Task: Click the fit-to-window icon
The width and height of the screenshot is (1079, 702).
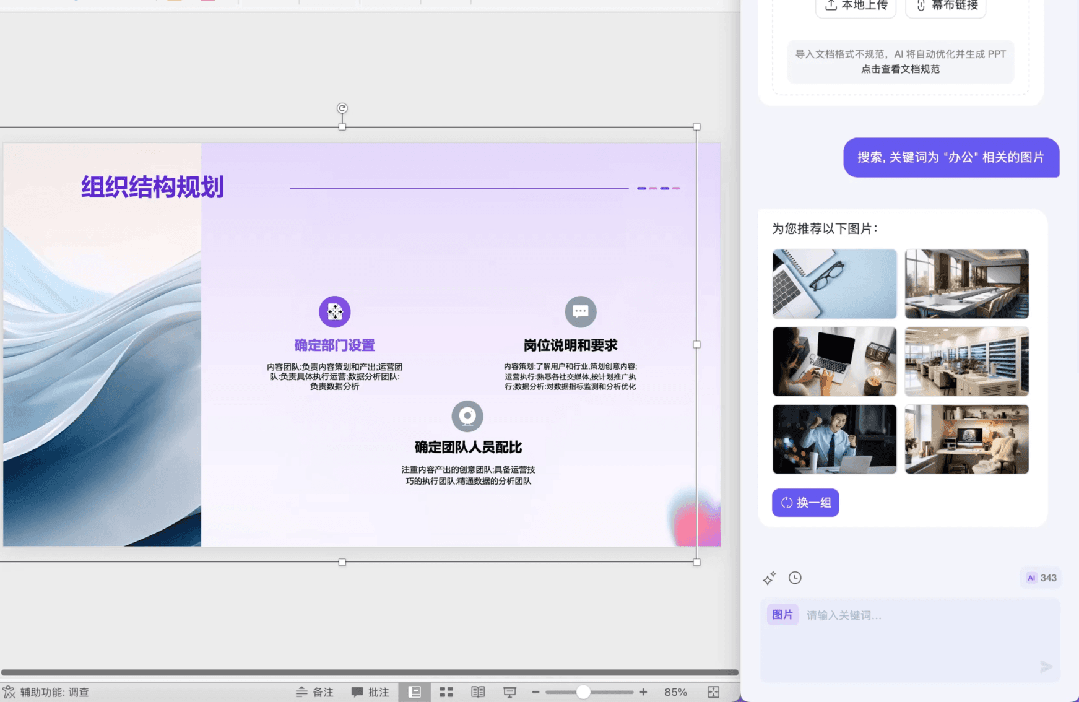Action: point(713,690)
